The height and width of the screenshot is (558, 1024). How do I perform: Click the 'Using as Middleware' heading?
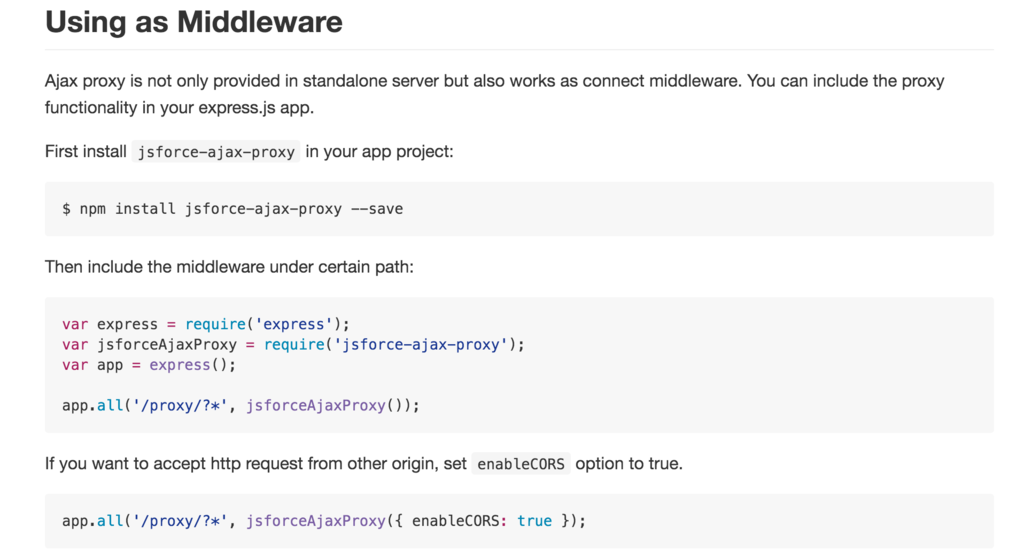(193, 22)
